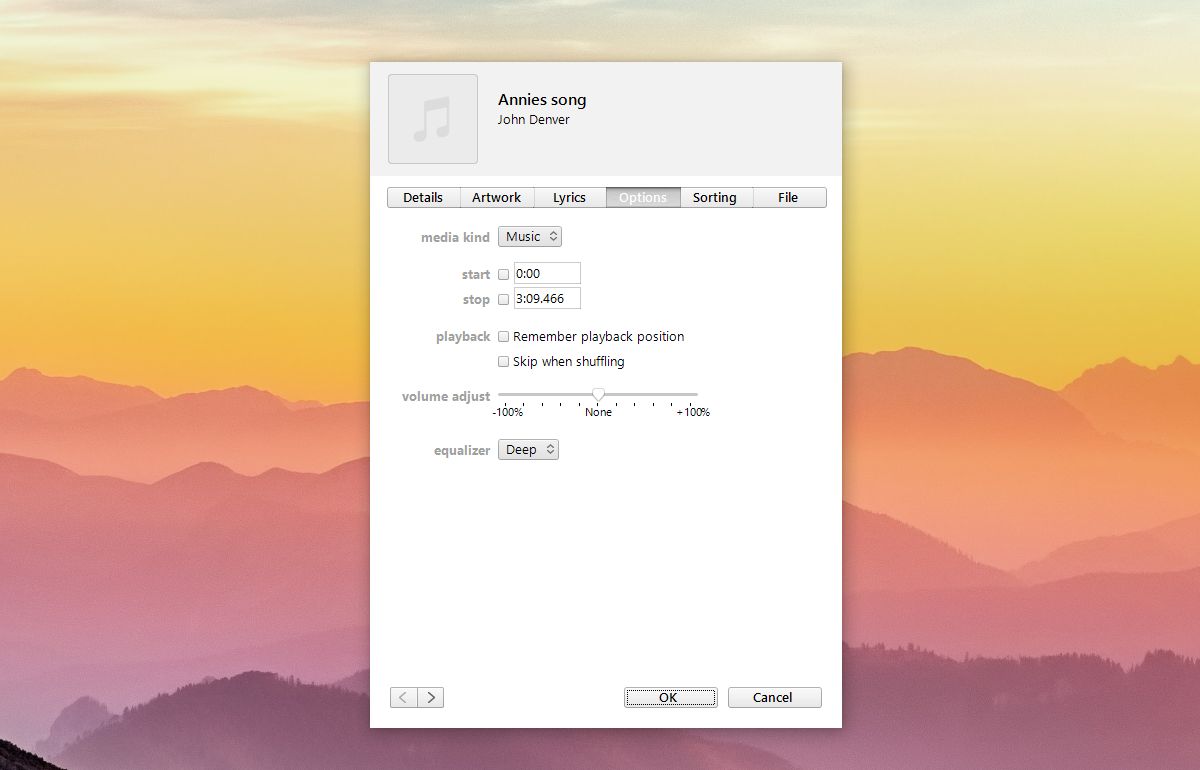Go to next song with right arrow
The width and height of the screenshot is (1200, 770).
tap(430, 698)
